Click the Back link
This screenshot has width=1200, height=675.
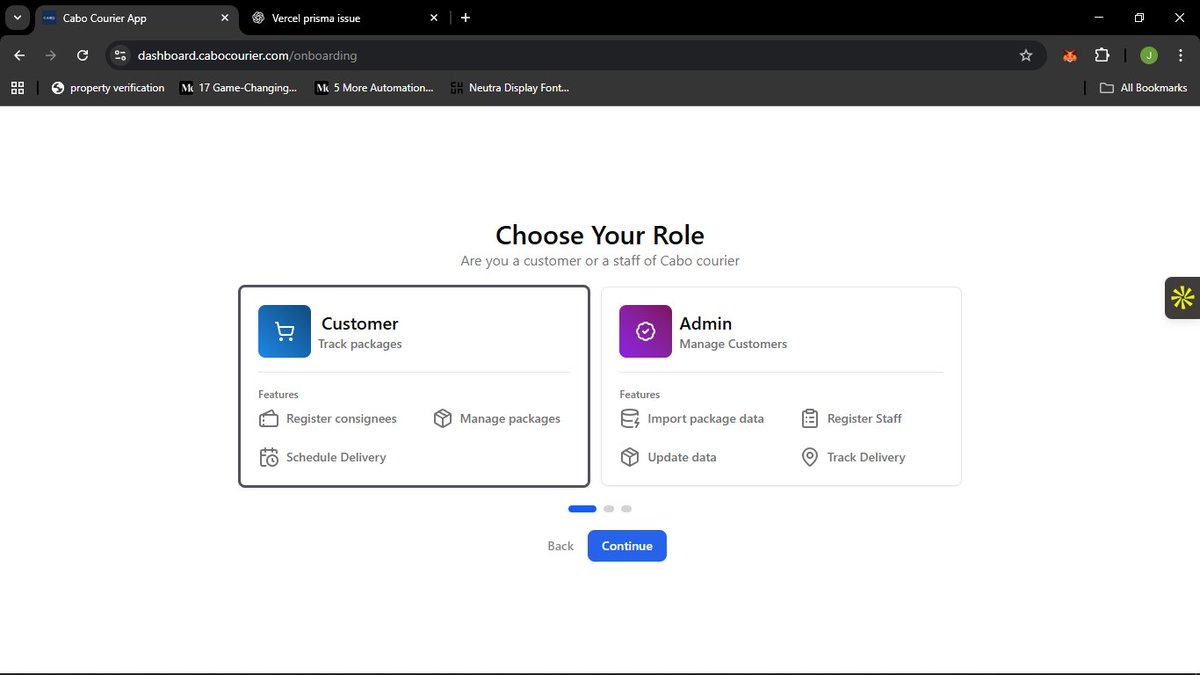pos(560,546)
